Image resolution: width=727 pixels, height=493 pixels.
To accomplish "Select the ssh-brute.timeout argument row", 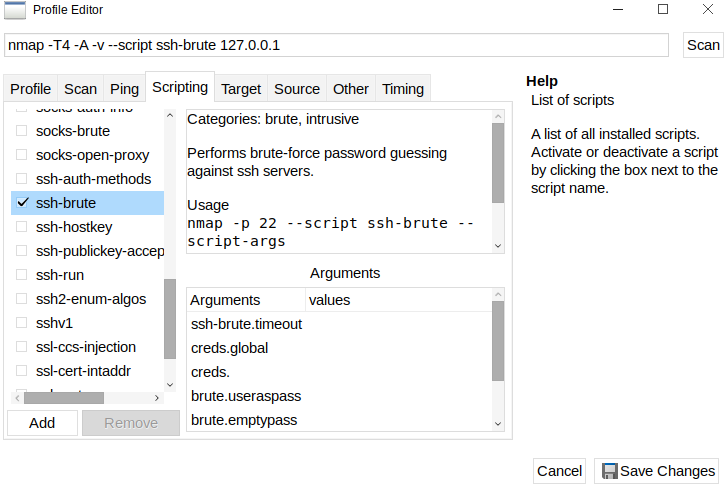I will point(246,324).
